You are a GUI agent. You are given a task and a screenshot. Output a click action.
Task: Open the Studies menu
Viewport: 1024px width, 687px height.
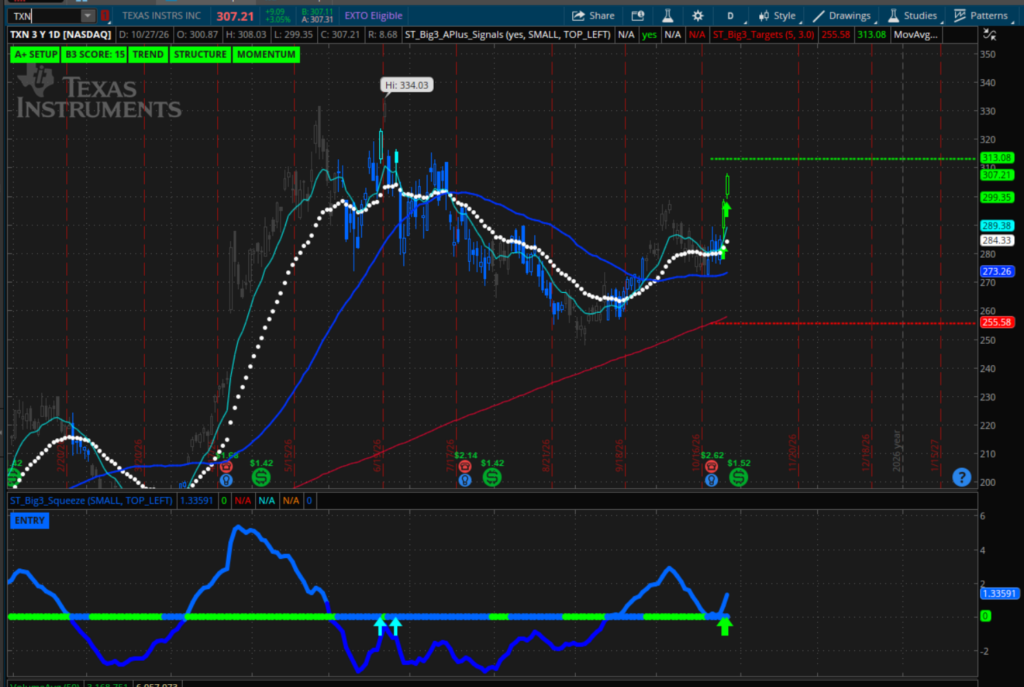click(x=913, y=16)
